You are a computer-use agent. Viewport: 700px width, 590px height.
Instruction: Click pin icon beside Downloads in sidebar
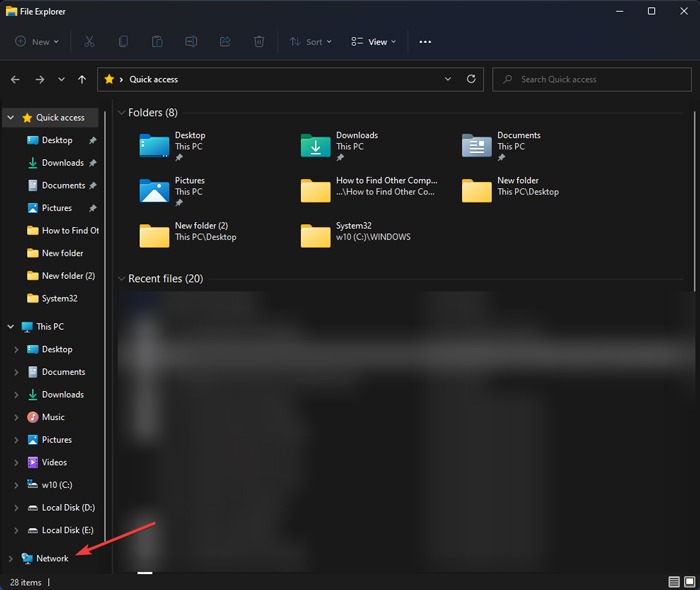92,163
